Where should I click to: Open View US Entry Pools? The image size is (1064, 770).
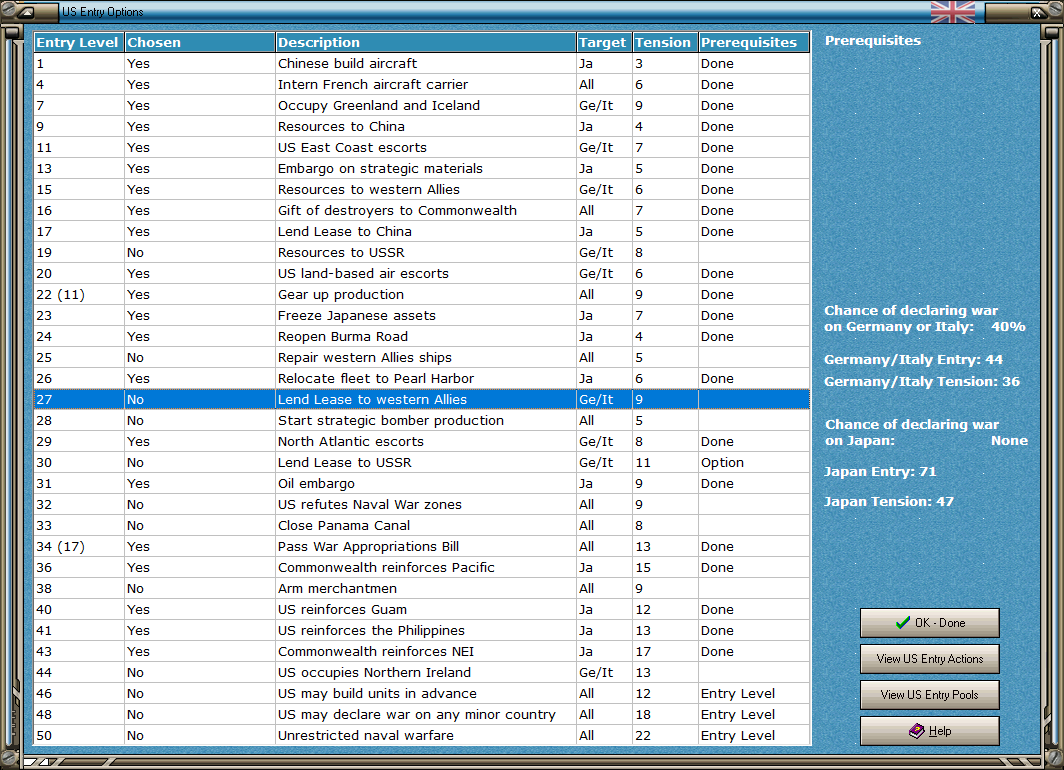pos(930,695)
